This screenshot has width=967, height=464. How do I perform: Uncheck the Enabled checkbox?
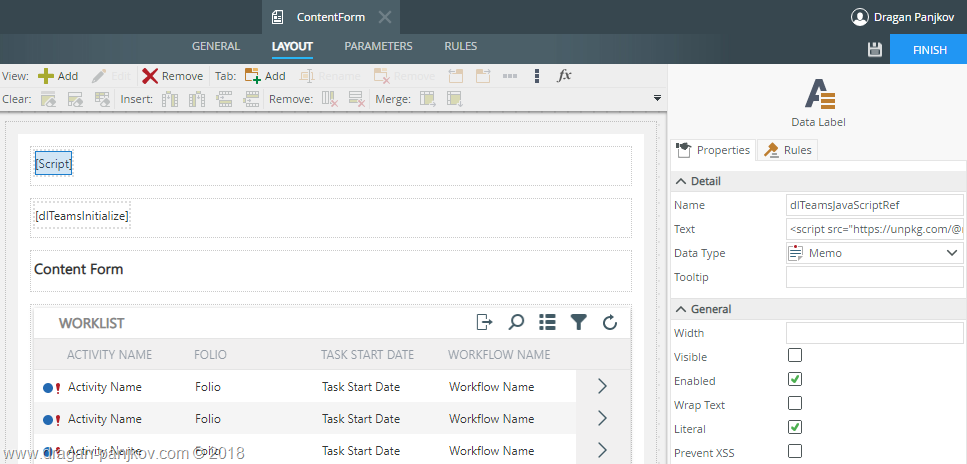(x=795, y=380)
